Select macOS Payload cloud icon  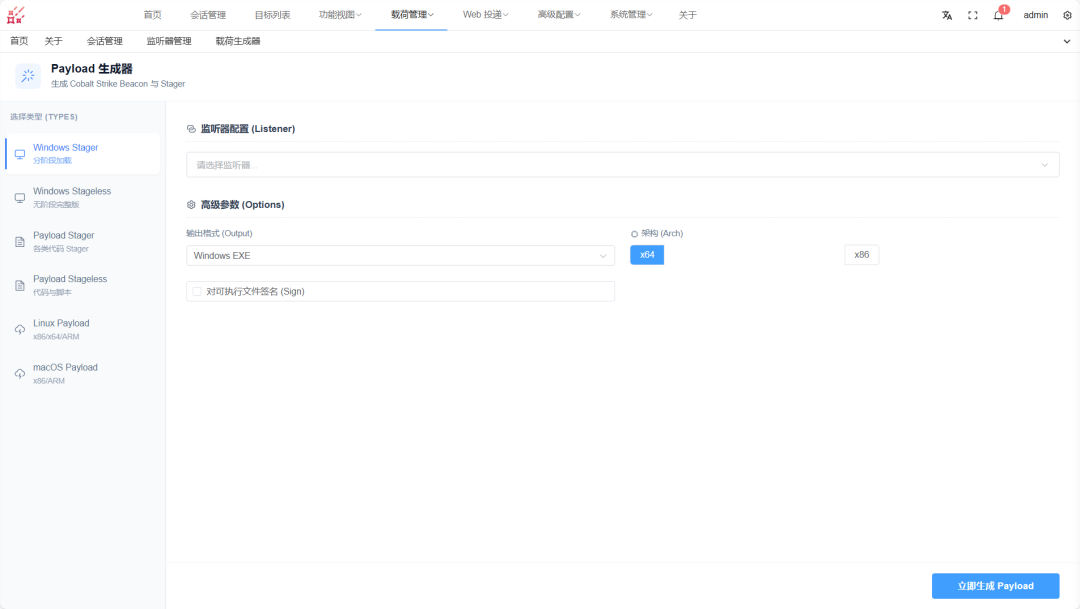point(20,373)
